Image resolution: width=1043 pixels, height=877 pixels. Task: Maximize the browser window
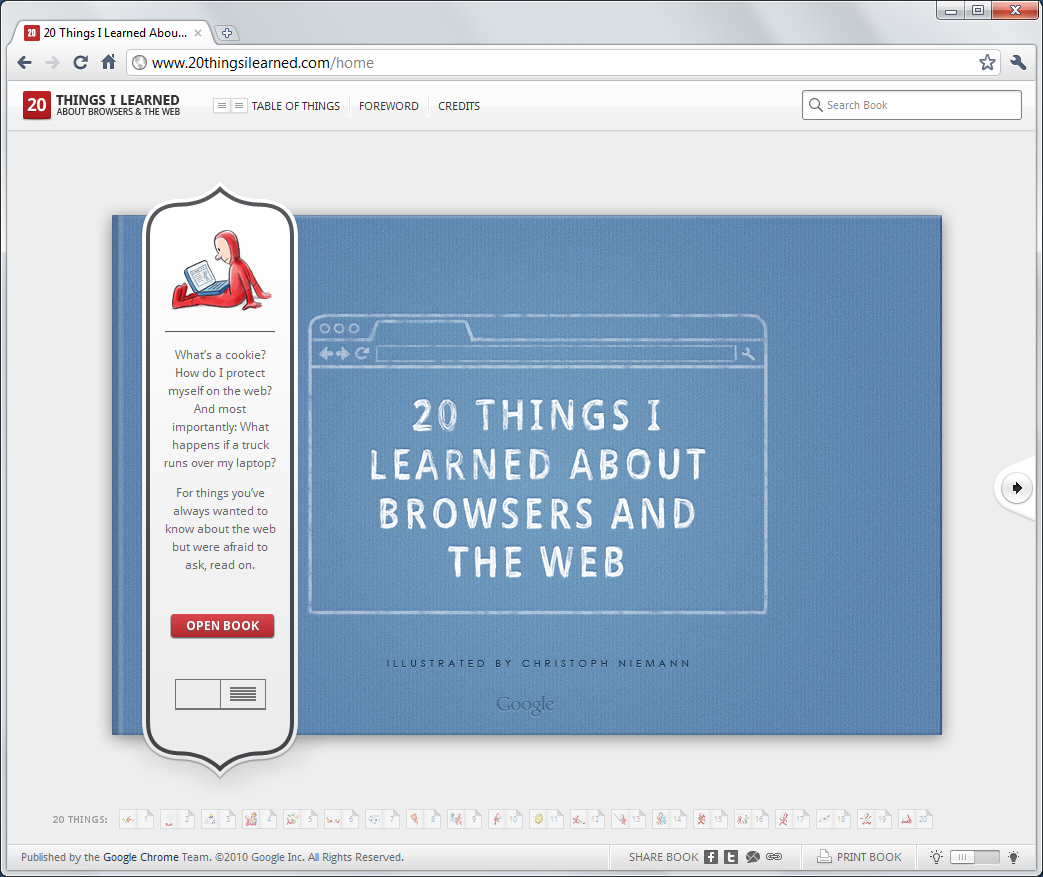(x=978, y=11)
